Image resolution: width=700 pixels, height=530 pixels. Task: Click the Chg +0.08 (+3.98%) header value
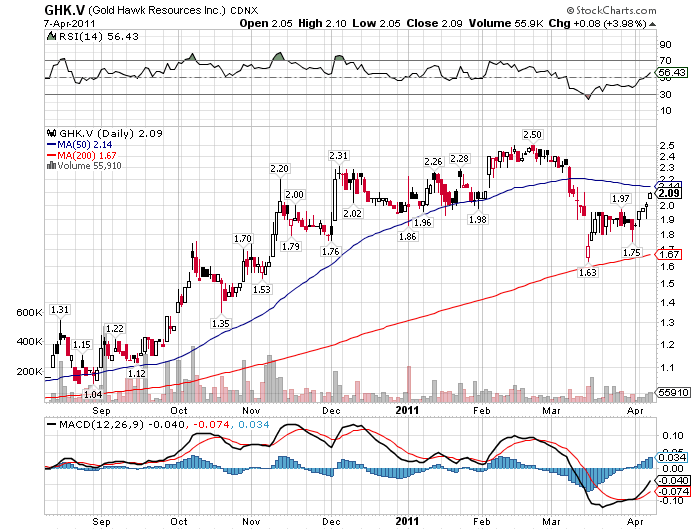[597, 24]
